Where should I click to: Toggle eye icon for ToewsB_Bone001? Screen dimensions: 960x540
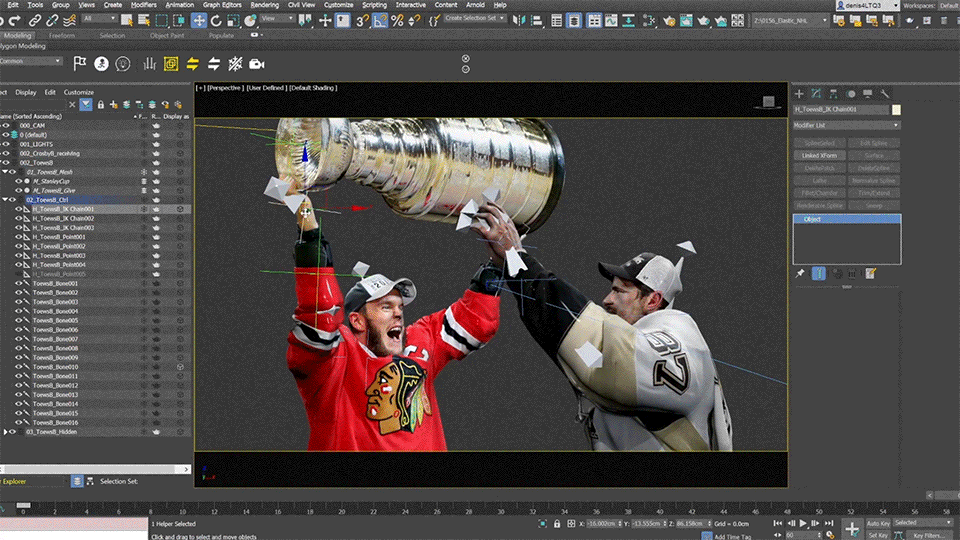18,283
